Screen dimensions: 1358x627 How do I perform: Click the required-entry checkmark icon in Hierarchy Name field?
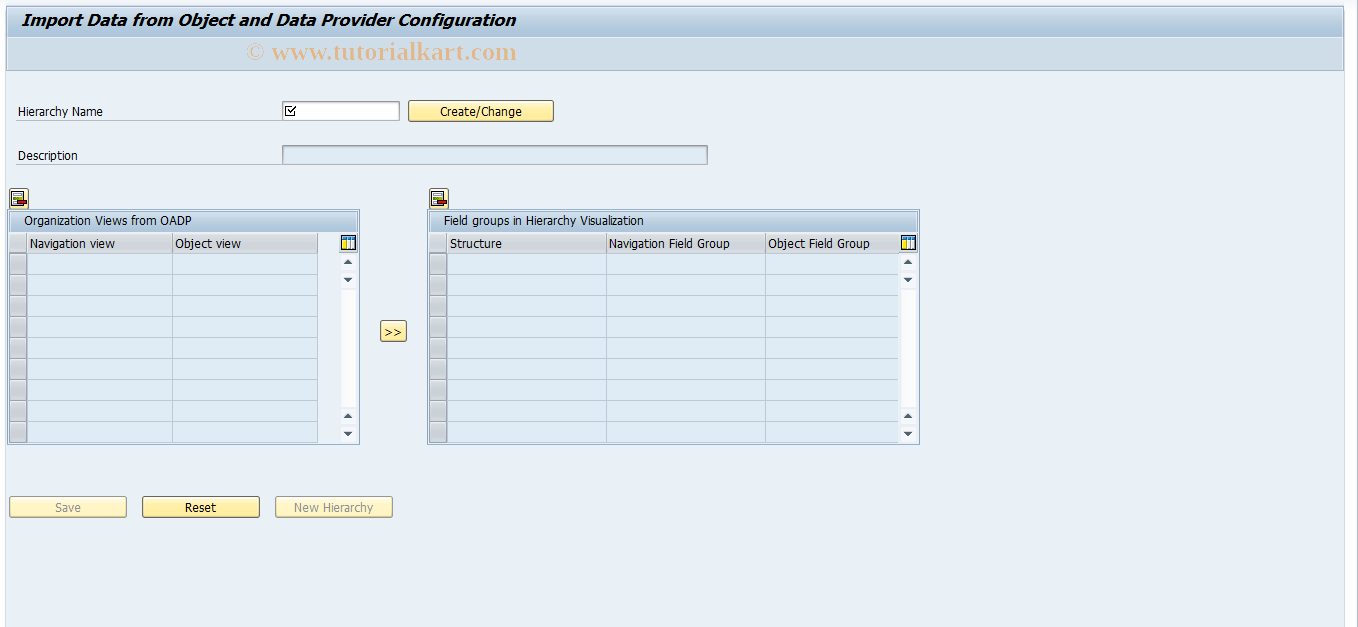pos(291,111)
